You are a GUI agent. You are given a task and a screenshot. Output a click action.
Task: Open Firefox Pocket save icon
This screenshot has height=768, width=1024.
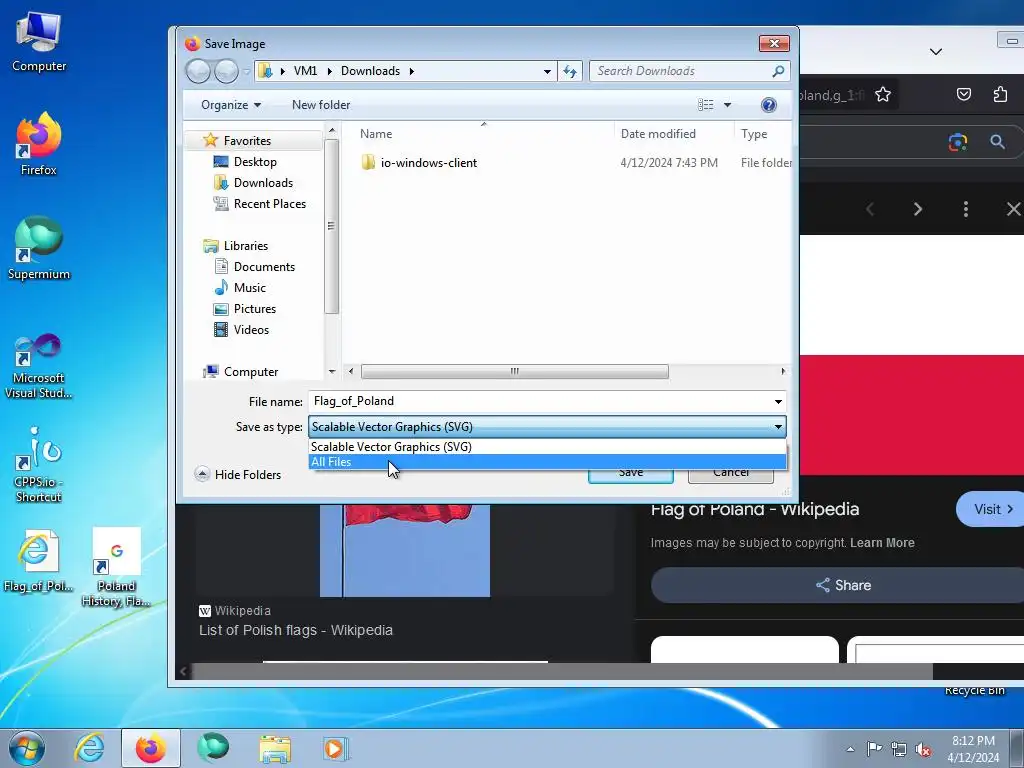[x=963, y=95]
